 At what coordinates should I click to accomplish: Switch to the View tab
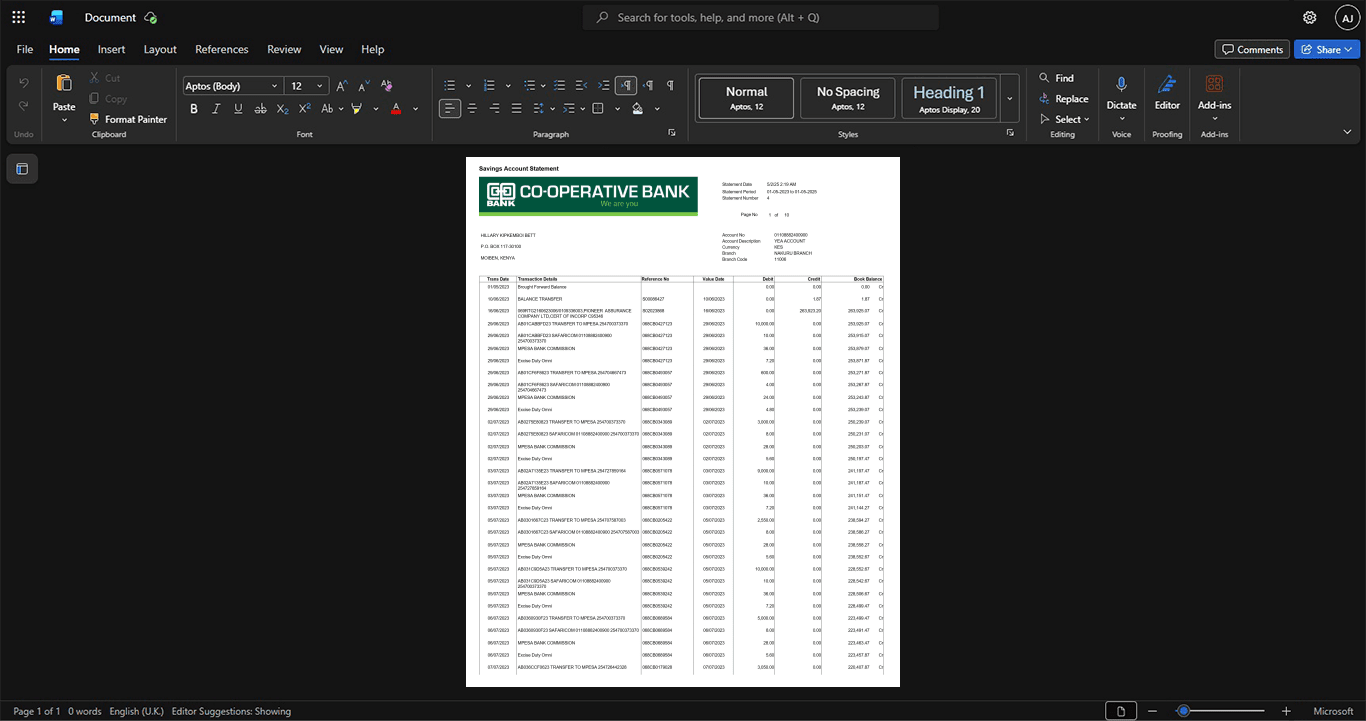[x=331, y=49]
